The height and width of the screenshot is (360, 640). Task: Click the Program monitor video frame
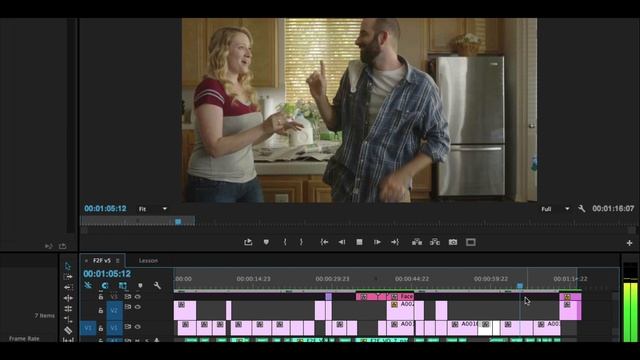(x=359, y=110)
